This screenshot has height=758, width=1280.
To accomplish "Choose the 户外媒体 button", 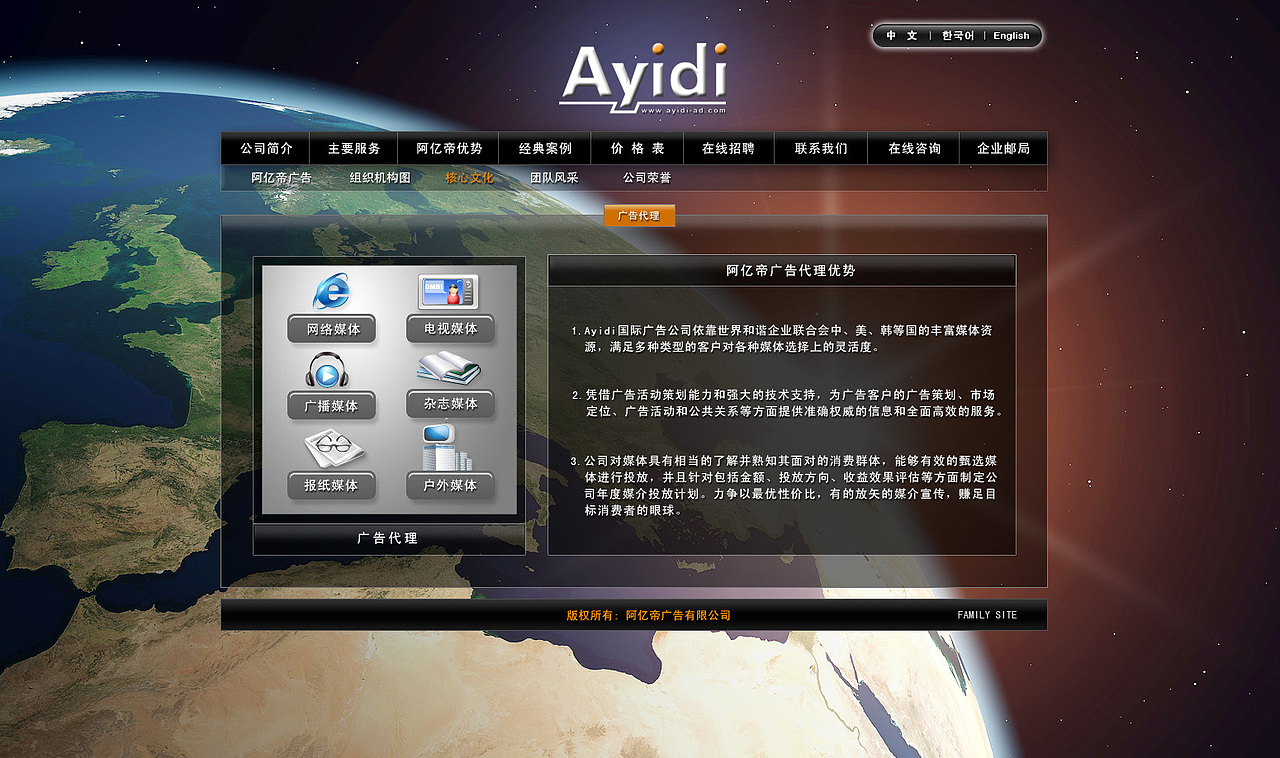I will pos(450,485).
